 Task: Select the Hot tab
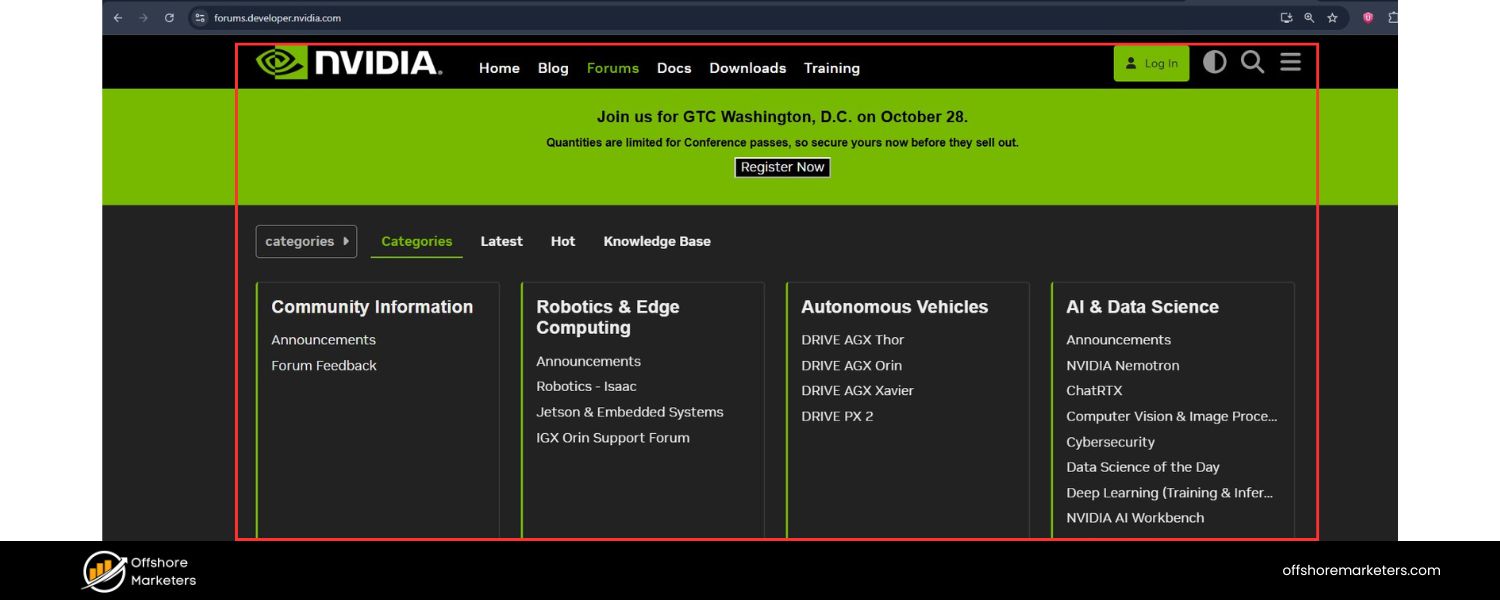563,241
